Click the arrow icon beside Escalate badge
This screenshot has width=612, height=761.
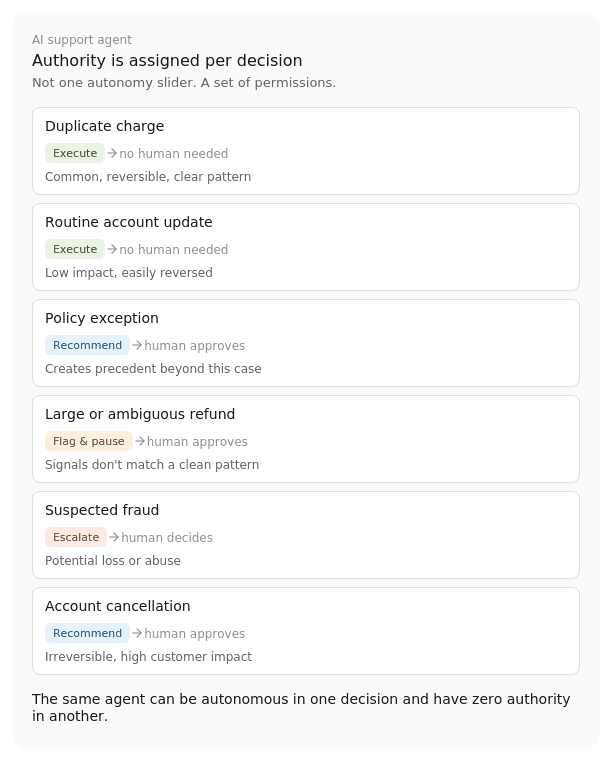(114, 537)
